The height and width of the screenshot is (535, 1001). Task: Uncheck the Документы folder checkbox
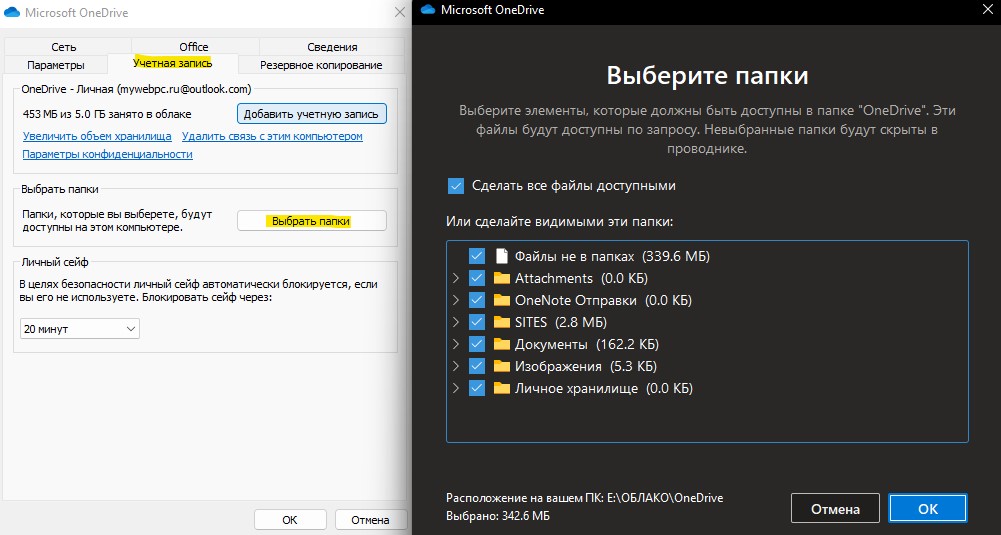tap(477, 344)
